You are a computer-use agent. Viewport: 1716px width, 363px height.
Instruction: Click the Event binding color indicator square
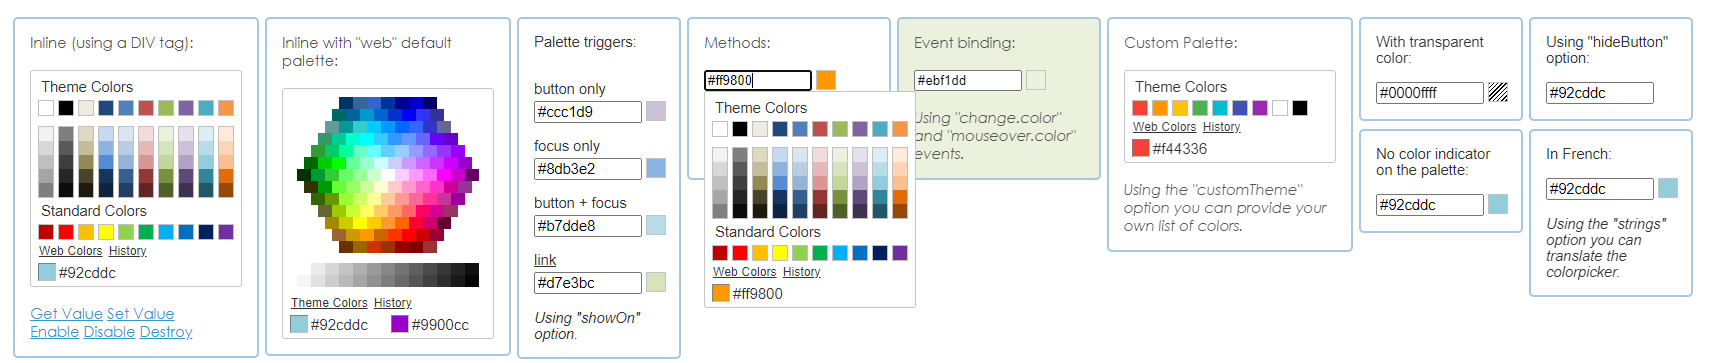pos(1035,80)
